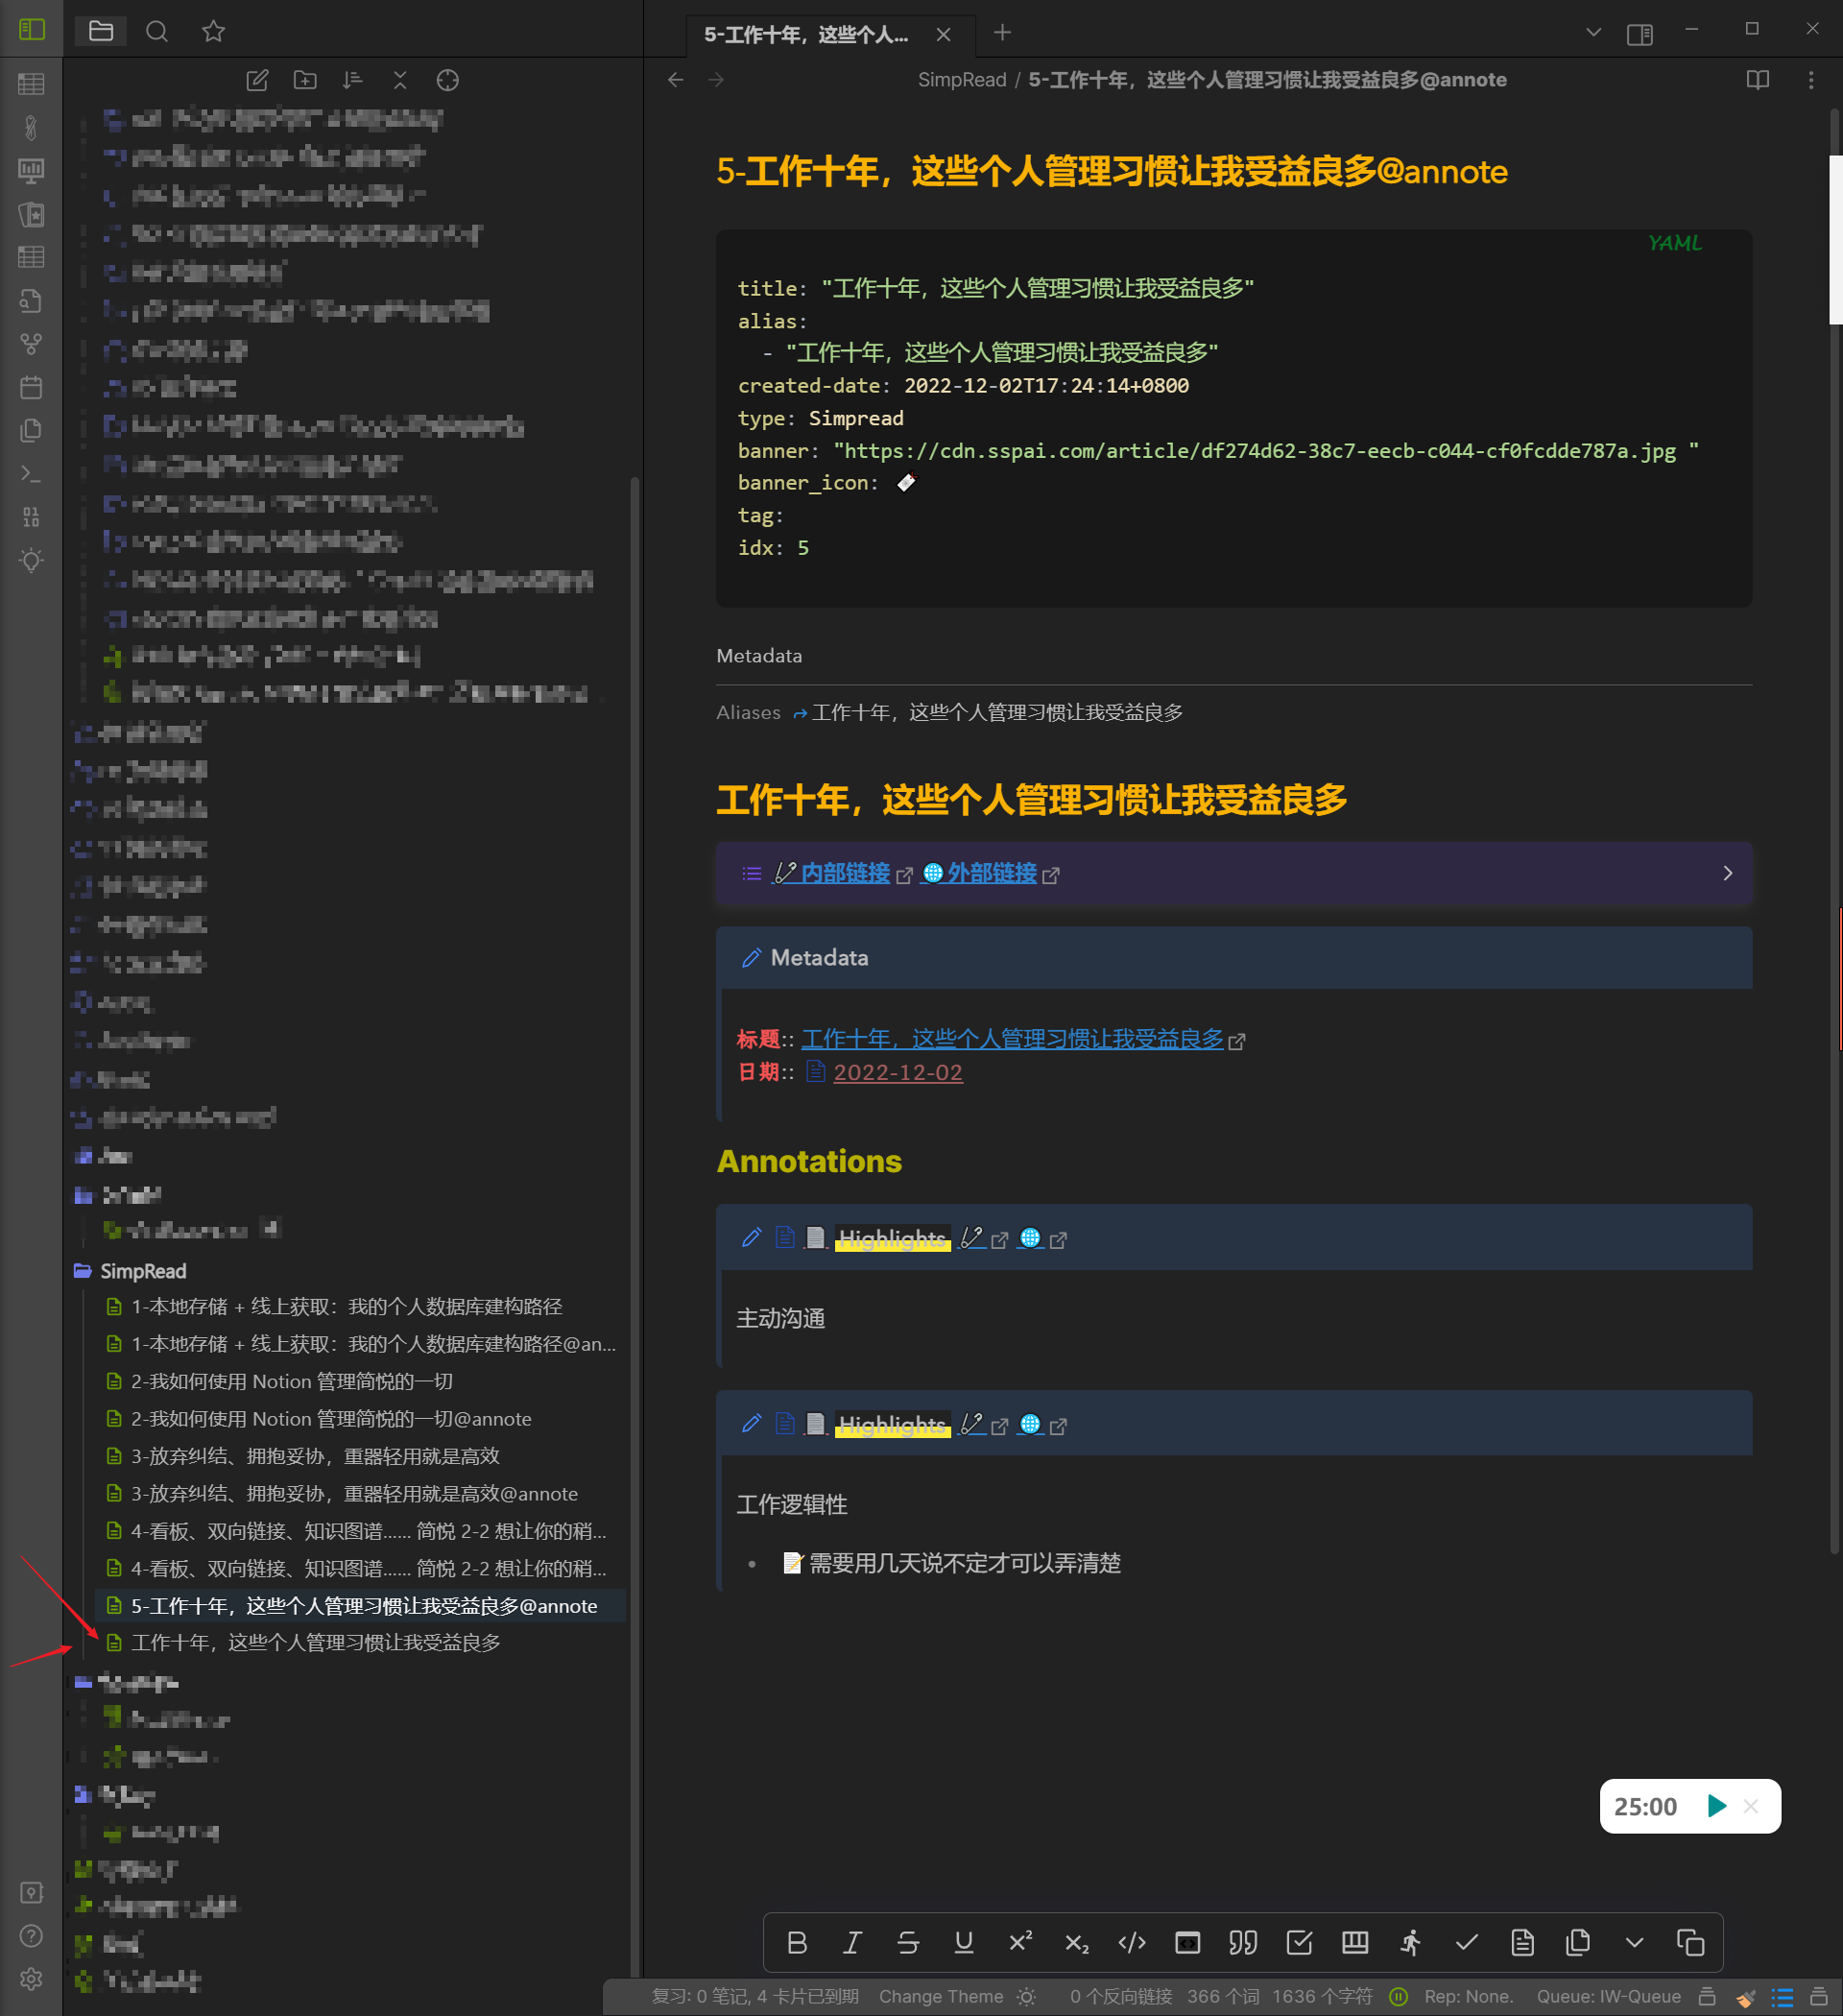
Task: Open the 2022-12-02 date link
Action: pyautogui.click(x=898, y=1072)
